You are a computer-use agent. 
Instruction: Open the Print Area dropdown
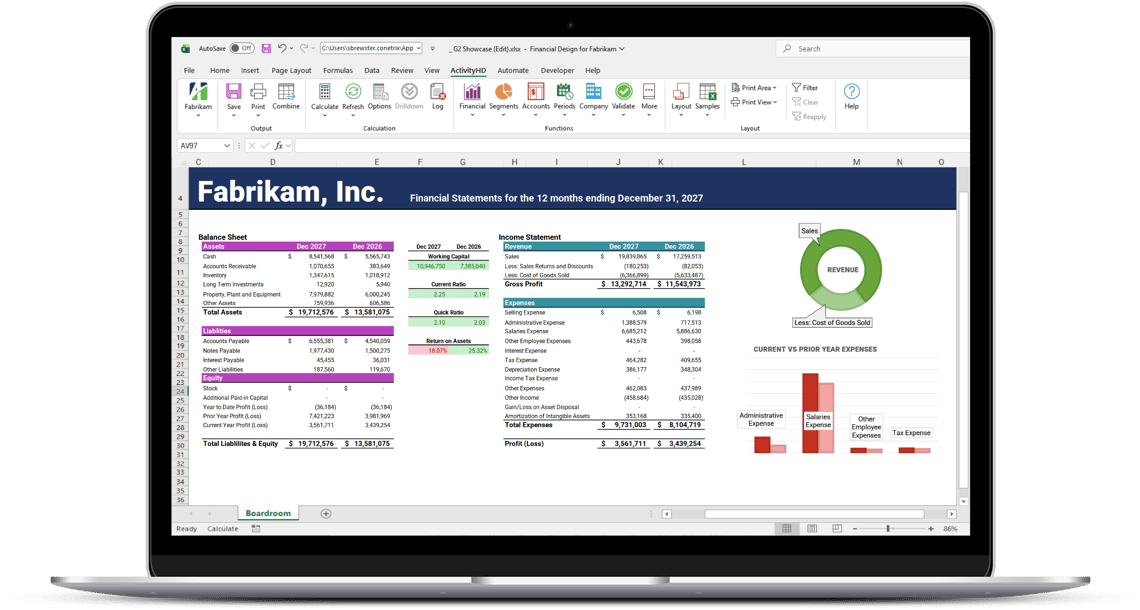pyautogui.click(x=754, y=88)
